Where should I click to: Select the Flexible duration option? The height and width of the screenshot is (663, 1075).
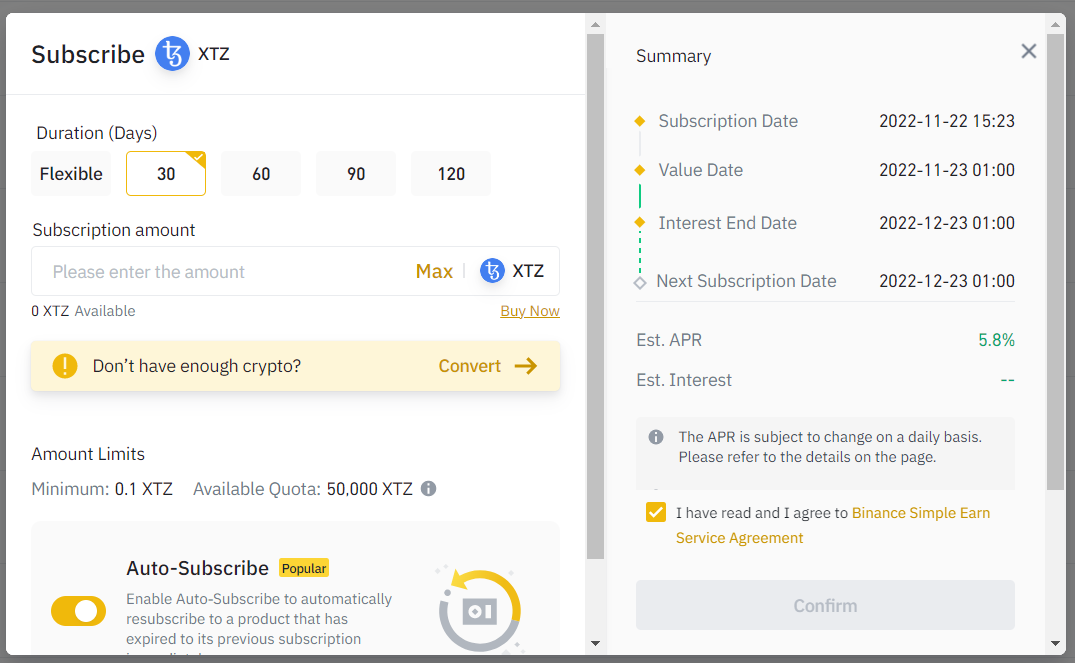(70, 173)
